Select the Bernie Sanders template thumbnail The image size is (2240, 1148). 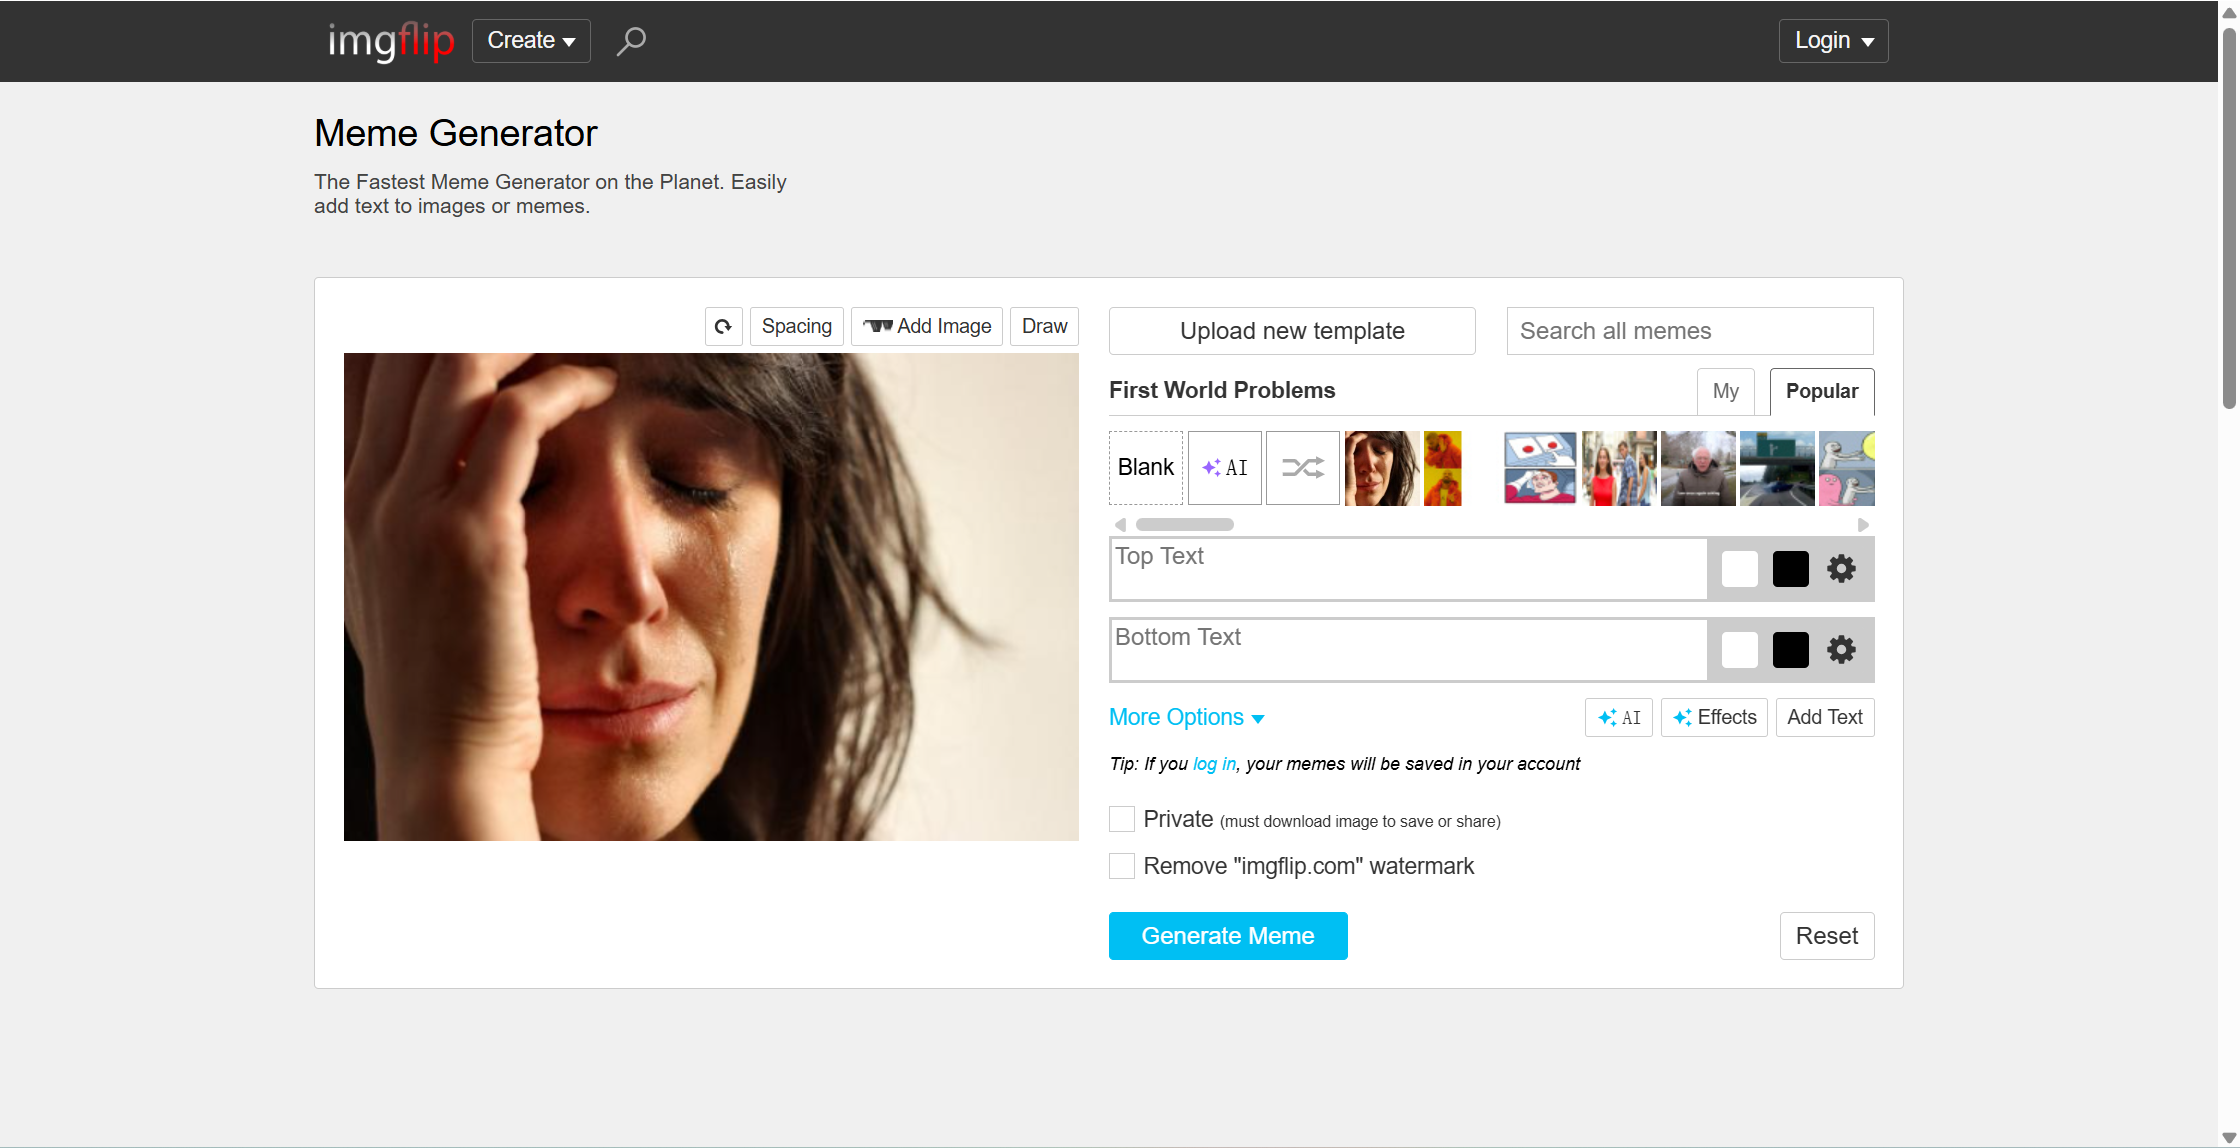coord(1697,468)
